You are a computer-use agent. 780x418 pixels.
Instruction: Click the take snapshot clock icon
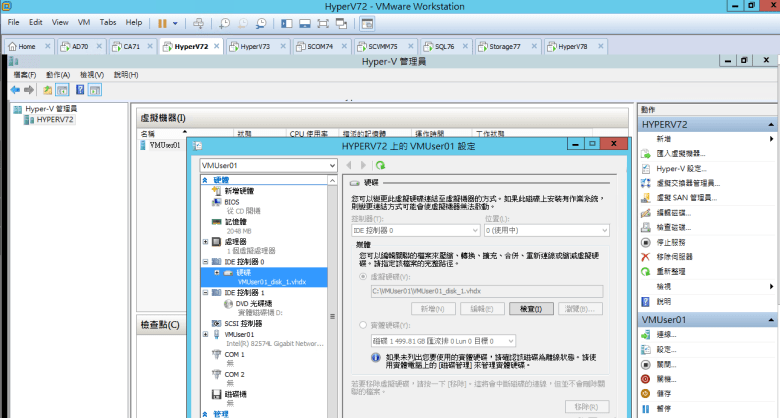pyautogui.click(x=225, y=21)
